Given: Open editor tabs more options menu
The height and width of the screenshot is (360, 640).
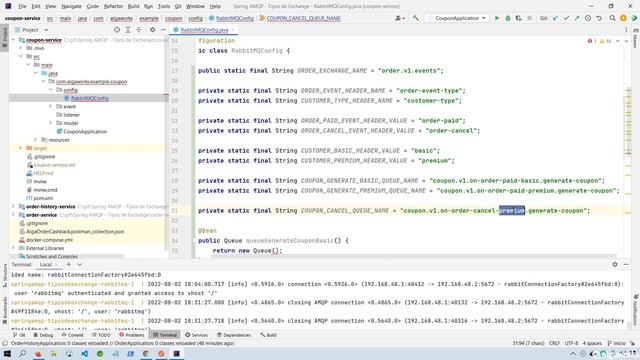Looking at the screenshot, I should [626, 30].
